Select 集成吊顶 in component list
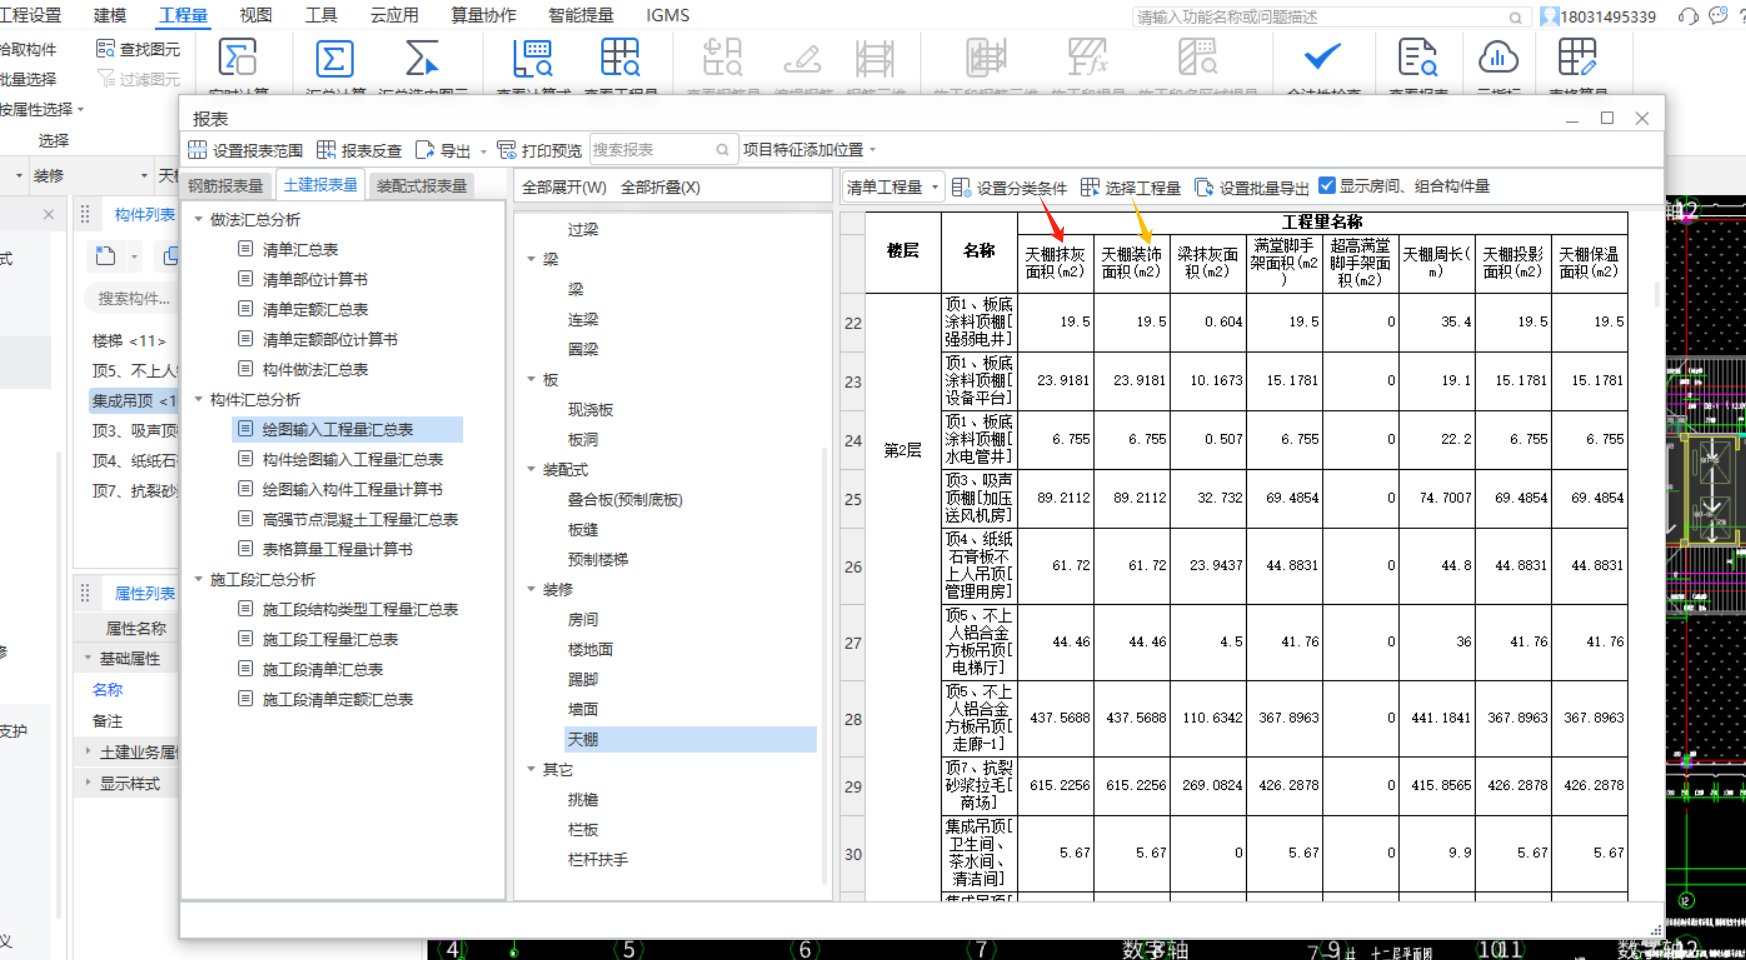This screenshot has width=1746, height=960. (133, 400)
